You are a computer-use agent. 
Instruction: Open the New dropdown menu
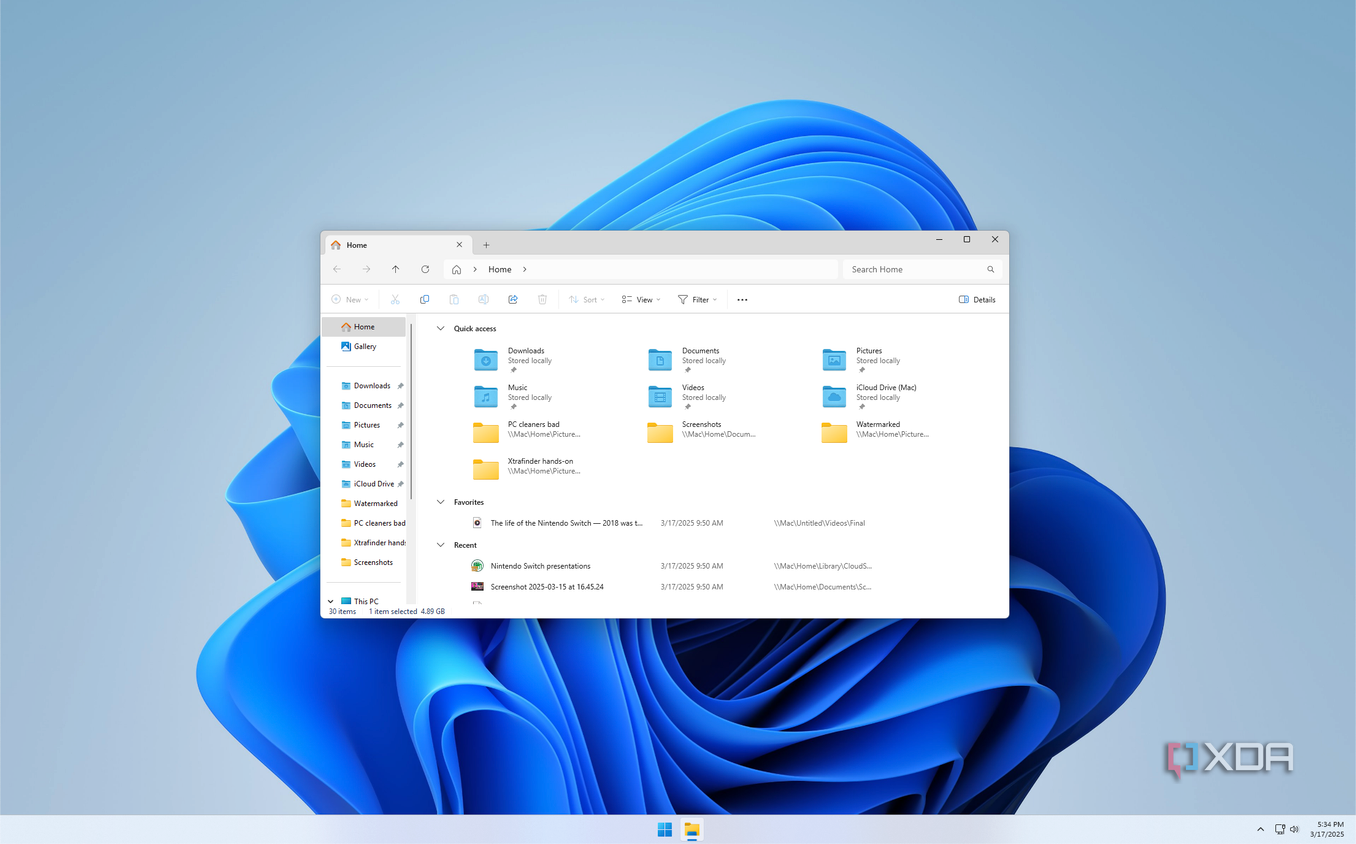pyautogui.click(x=350, y=299)
